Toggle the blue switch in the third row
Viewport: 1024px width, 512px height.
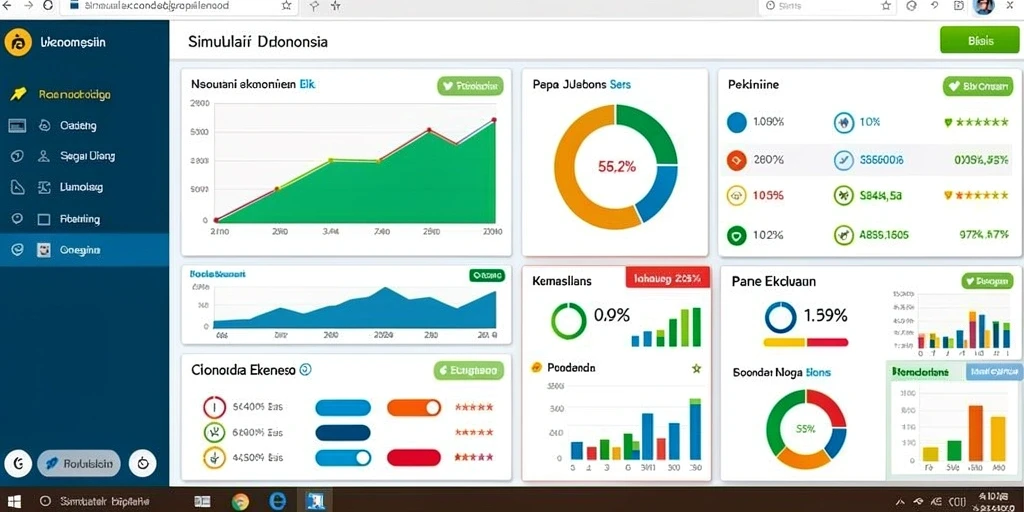coord(343,457)
